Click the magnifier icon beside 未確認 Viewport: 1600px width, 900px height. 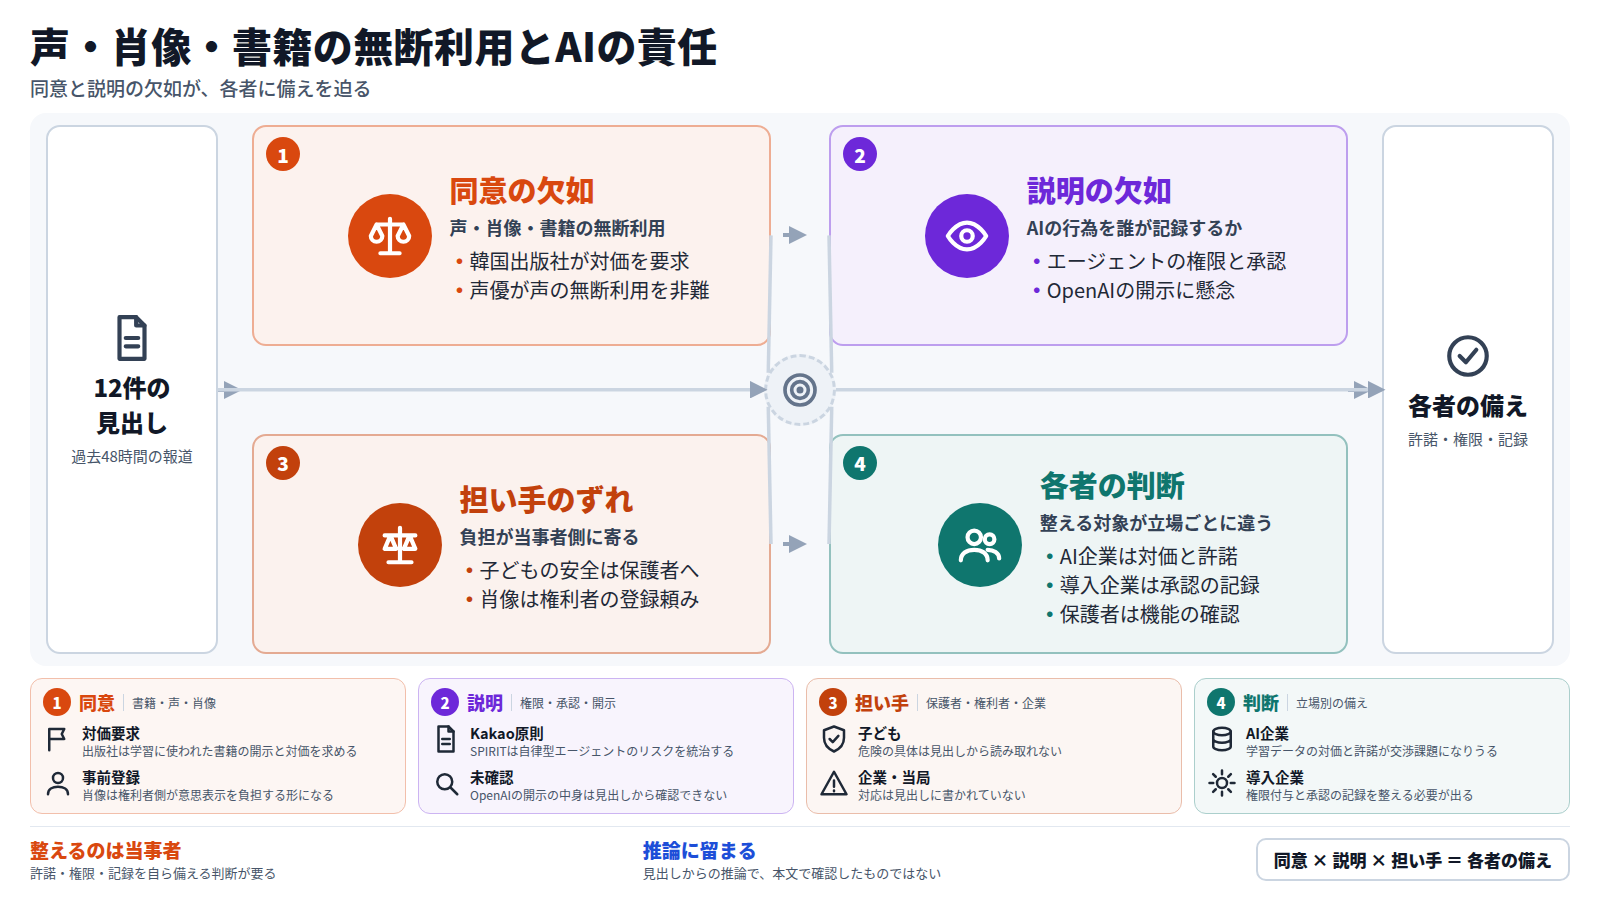pyautogui.click(x=446, y=784)
